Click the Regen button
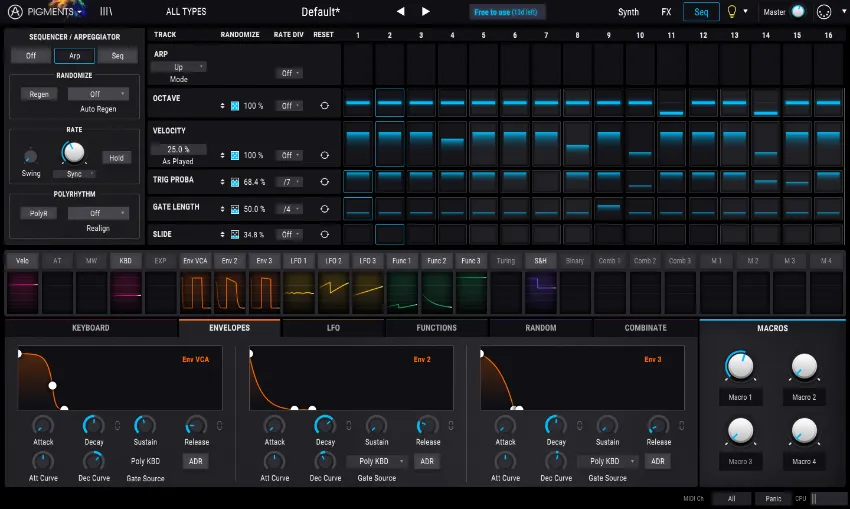Screen dimensions: 850x509 (39, 94)
